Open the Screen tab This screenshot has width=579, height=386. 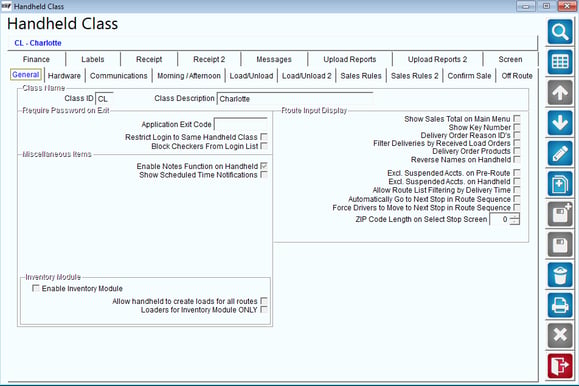coord(510,59)
